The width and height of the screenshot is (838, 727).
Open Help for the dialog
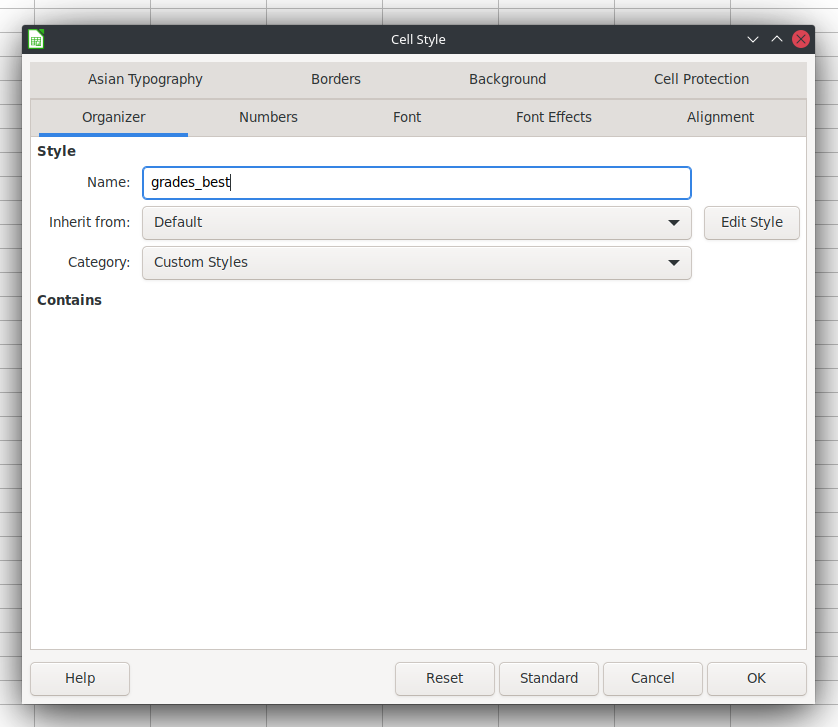tap(80, 678)
